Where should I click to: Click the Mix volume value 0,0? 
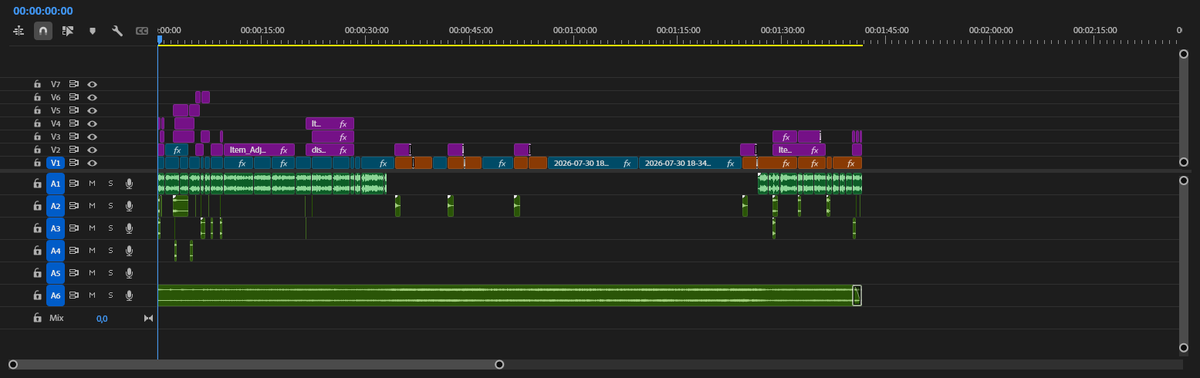point(102,318)
